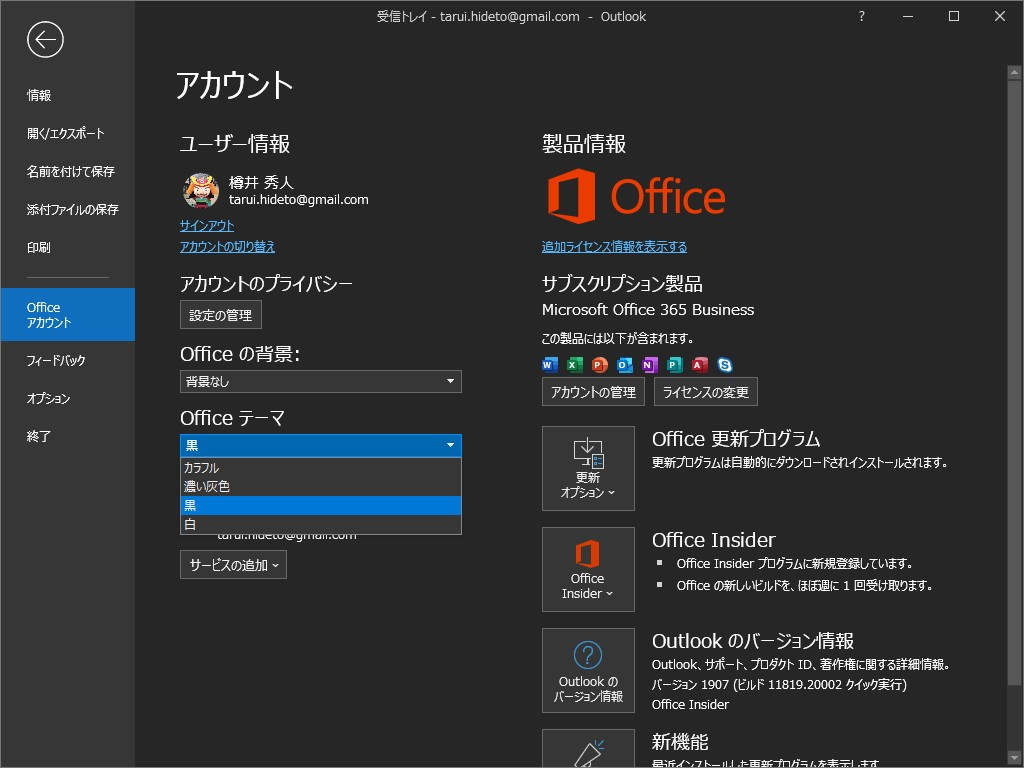The image size is (1024, 768).
Task: Click the Access app icon
Action: coord(698,365)
